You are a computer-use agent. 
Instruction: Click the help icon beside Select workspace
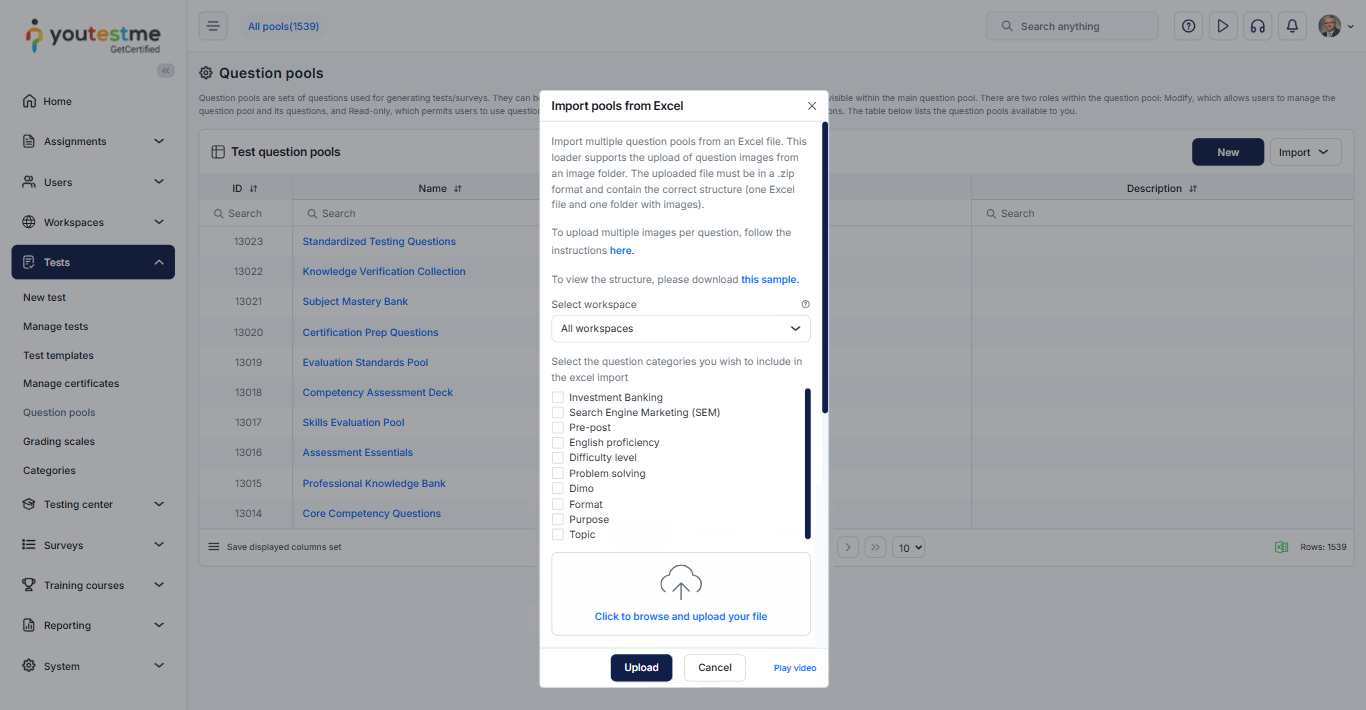[806, 304]
